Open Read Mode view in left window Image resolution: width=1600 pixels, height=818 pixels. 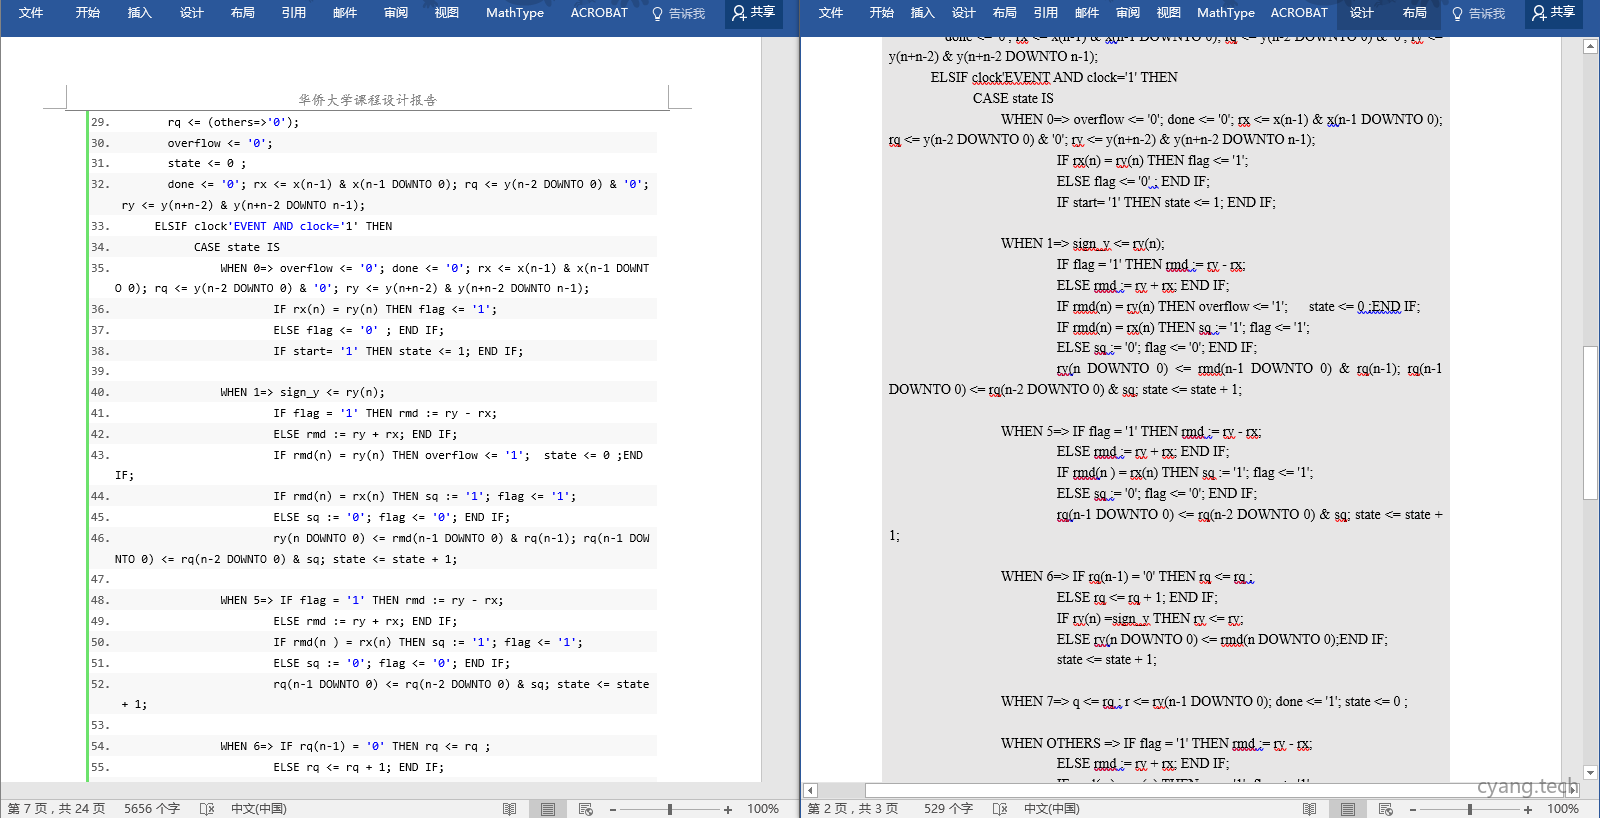point(510,809)
